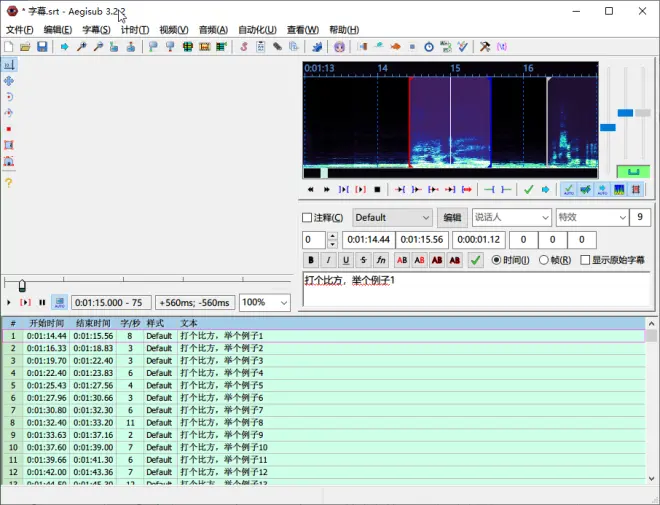This screenshot has height=505, width=660.
Task: Click the New subtitles icon
Action: pos(8,46)
